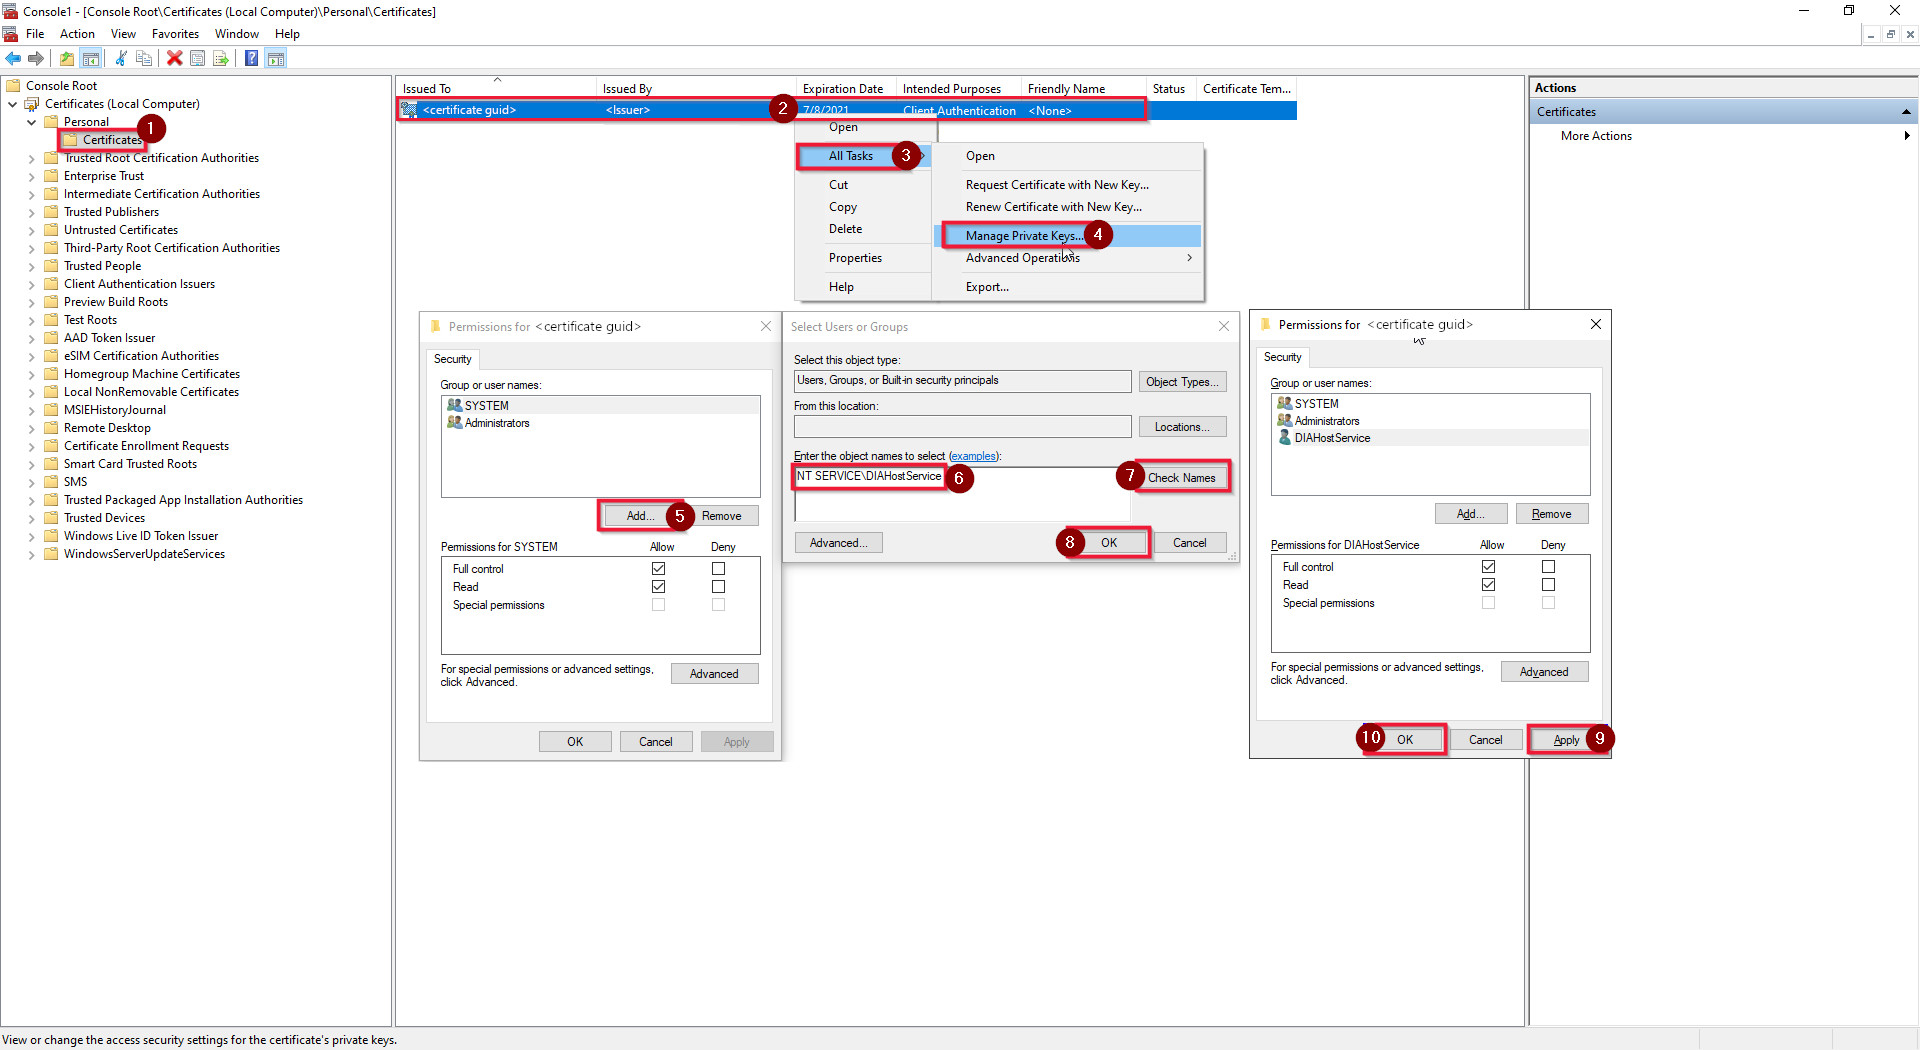
Task: Toggle the Show/Hide Console Tree icon
Action: click(x=91, y=58)
